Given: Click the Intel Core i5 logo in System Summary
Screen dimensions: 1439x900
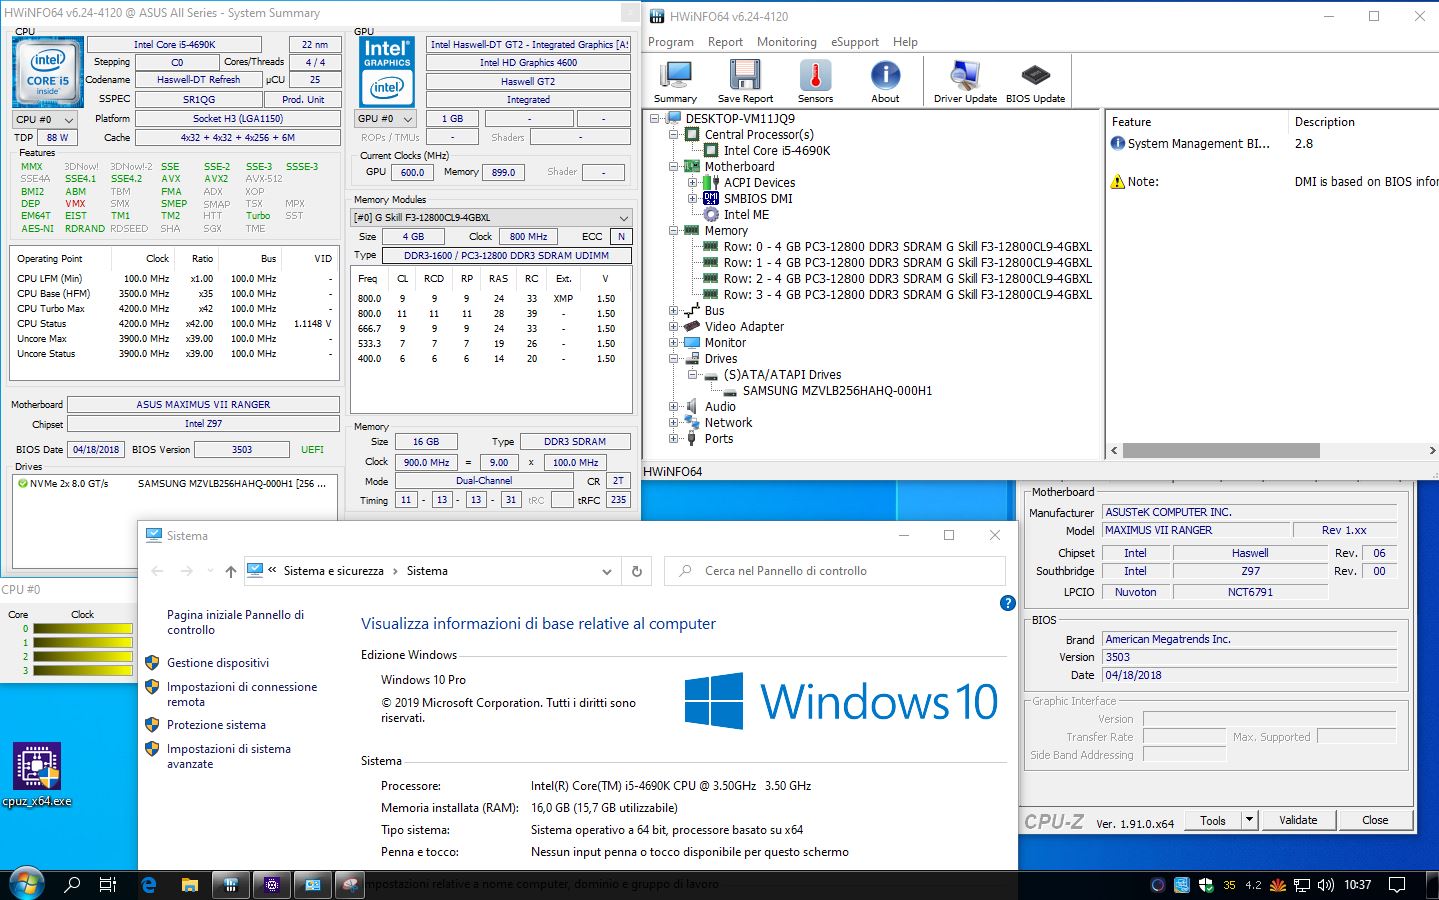Looking at the screenshot, I should pos(47,72).
